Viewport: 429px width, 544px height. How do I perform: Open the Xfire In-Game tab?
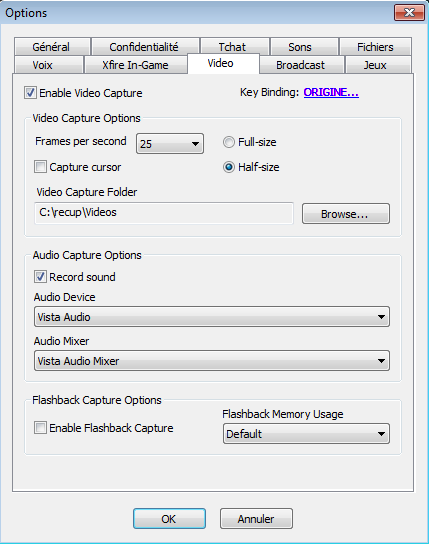135,65
